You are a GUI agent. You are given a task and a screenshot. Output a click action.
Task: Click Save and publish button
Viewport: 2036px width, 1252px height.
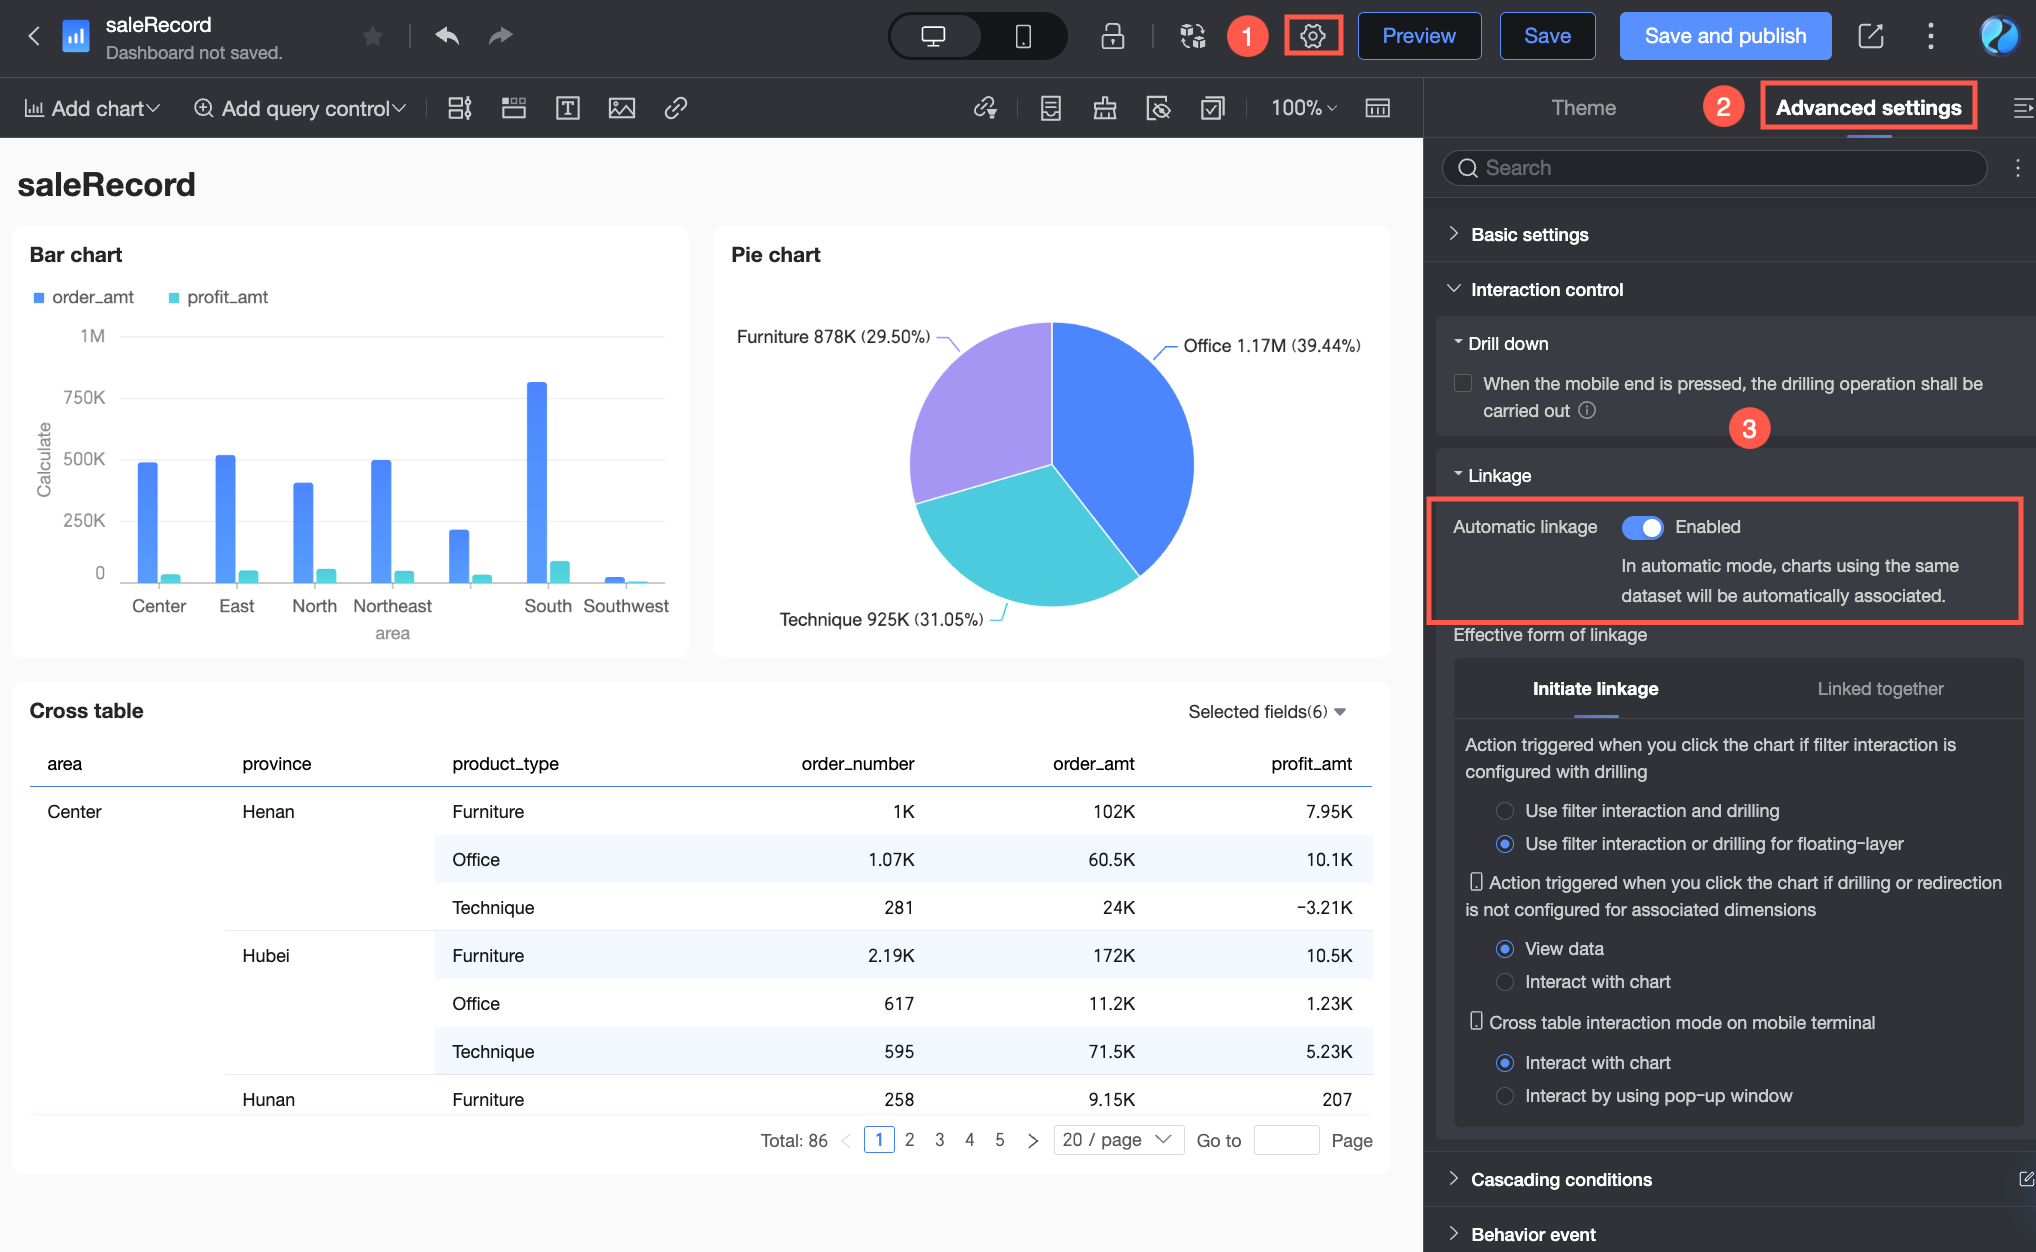pyautogui.click(x=1725, y=37)
